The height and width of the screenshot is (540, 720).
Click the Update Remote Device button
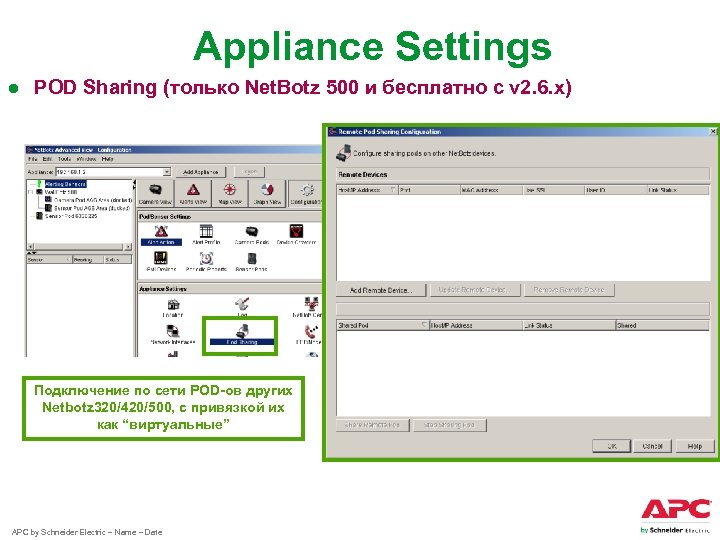(475, 290)
